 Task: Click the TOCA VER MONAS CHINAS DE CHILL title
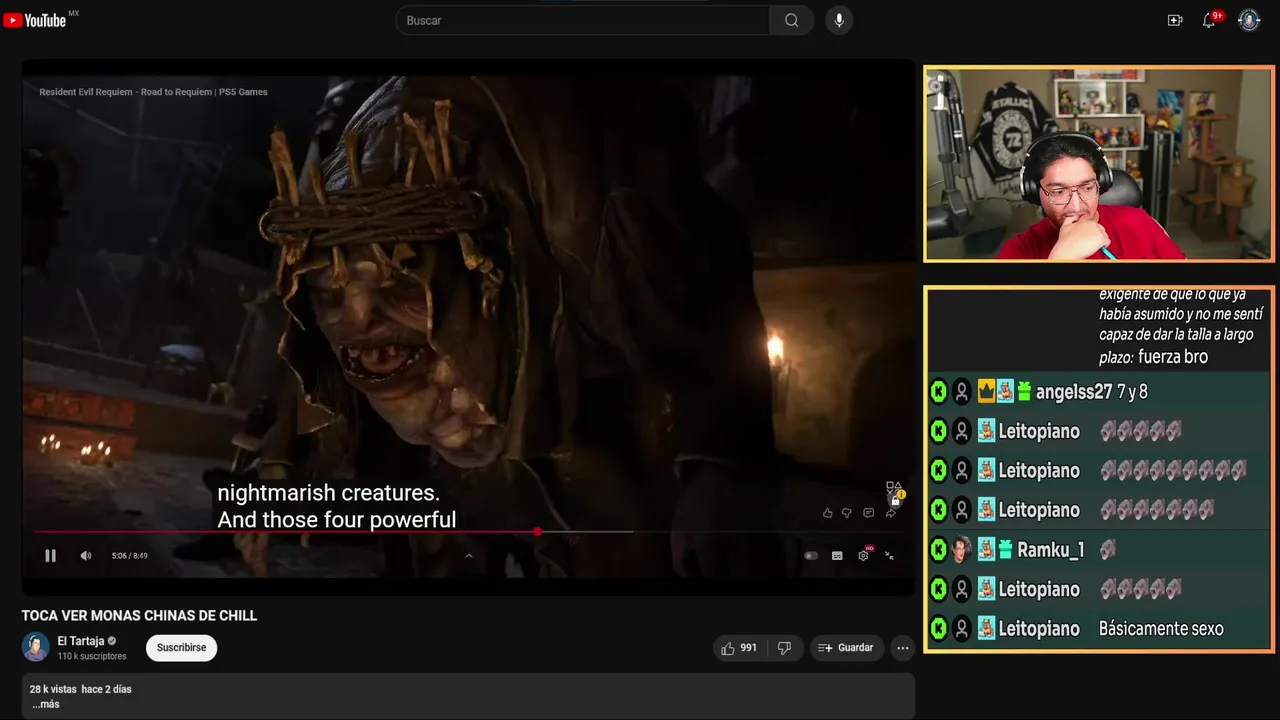click(140, 616)
